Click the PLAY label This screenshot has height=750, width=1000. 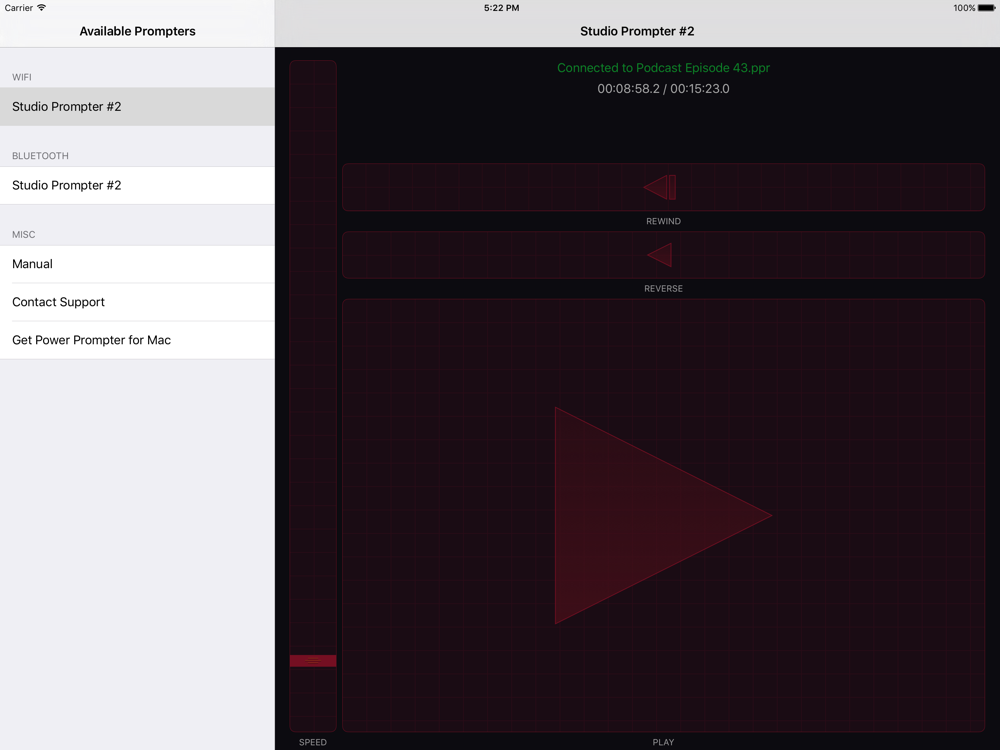(663, 742)
